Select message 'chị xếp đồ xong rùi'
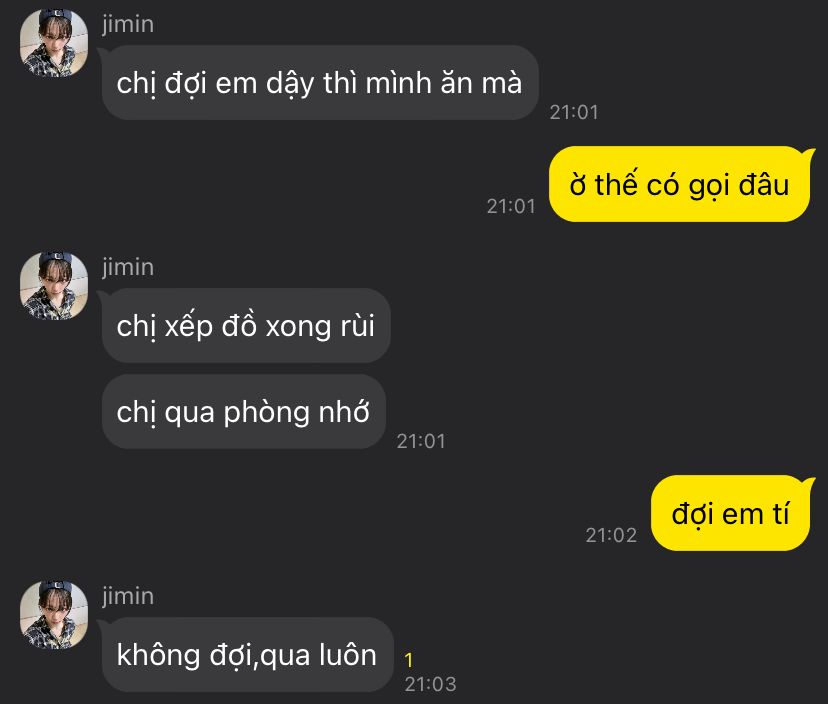 pos(246,325)
